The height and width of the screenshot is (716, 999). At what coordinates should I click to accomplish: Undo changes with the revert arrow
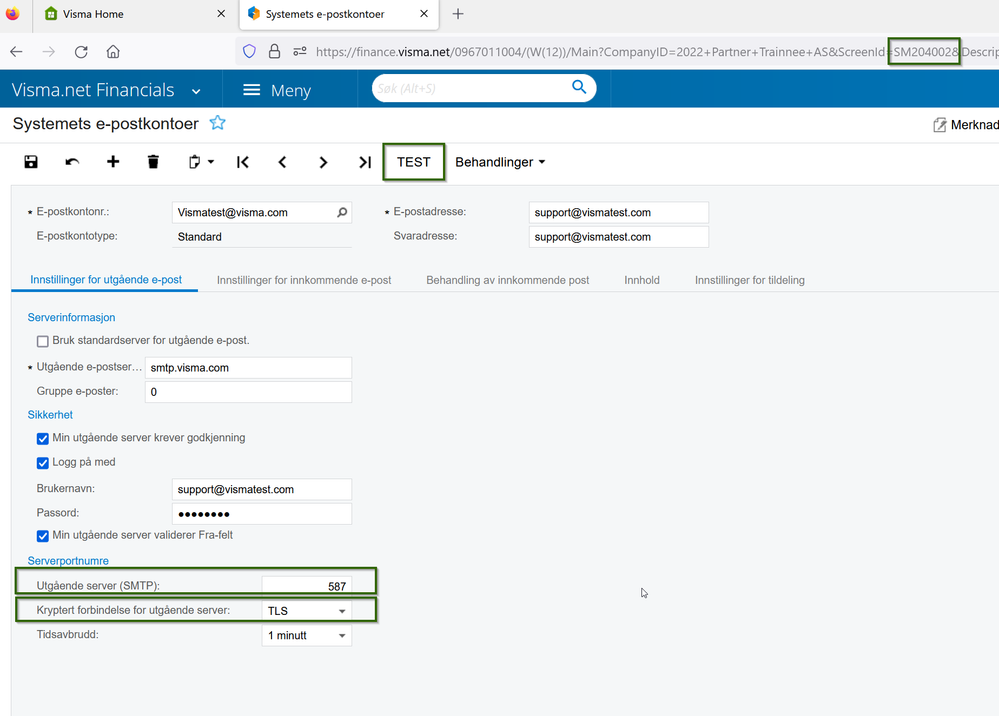click(72, 162)
